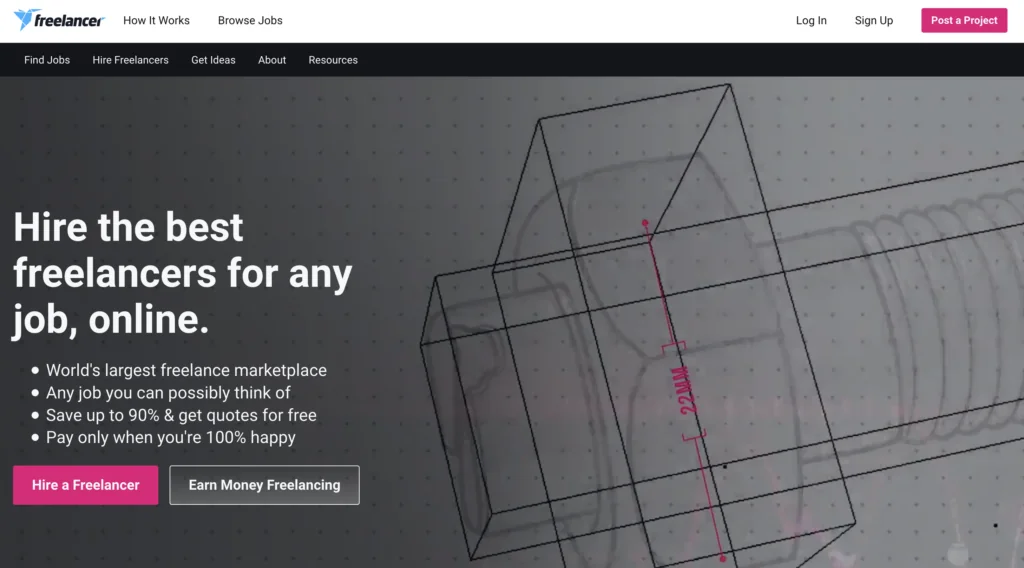The image size is (1024, 568).
Task: Open the Sign Up page
Action: pos(874,20)
